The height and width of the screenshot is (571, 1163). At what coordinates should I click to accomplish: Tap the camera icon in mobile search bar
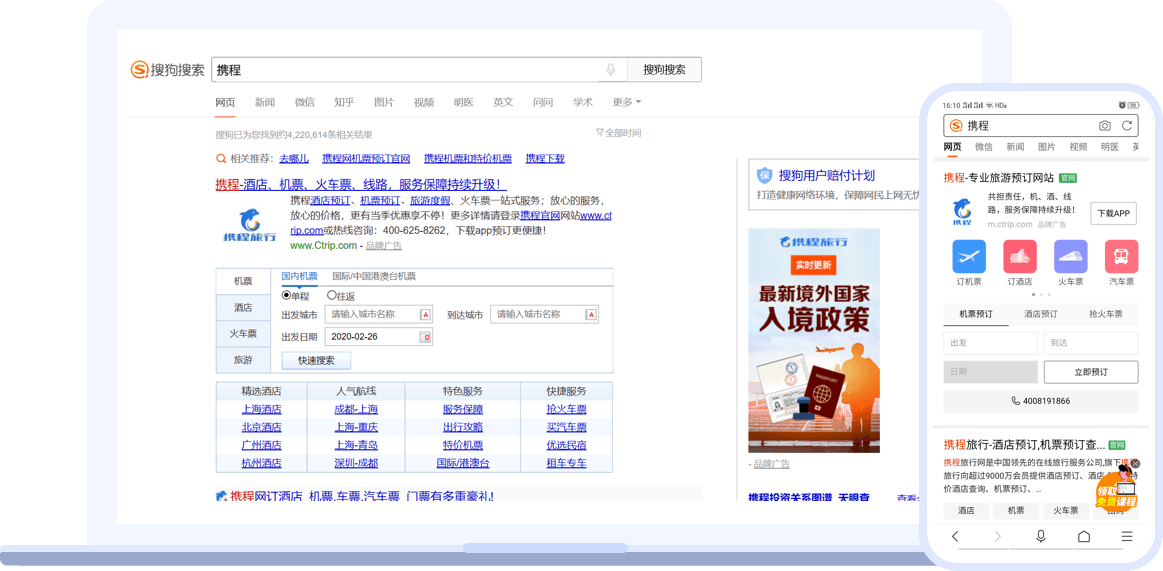tap(1104, 126)
